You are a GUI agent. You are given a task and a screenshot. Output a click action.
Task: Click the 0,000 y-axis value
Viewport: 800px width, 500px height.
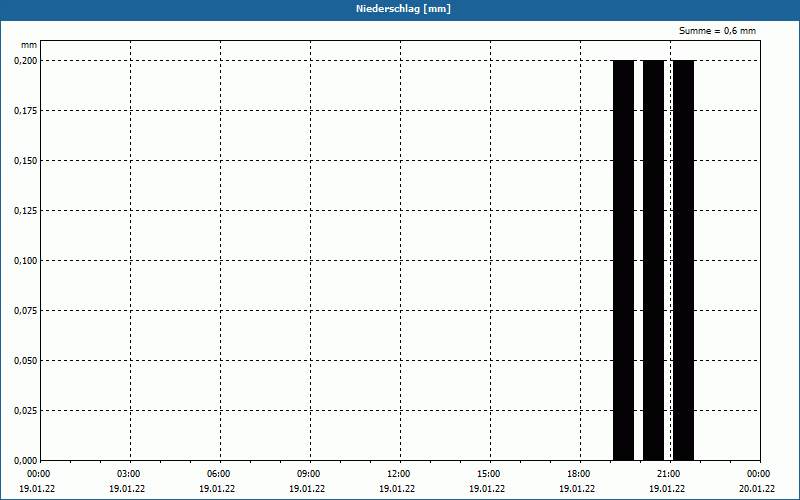pos(26,460)
